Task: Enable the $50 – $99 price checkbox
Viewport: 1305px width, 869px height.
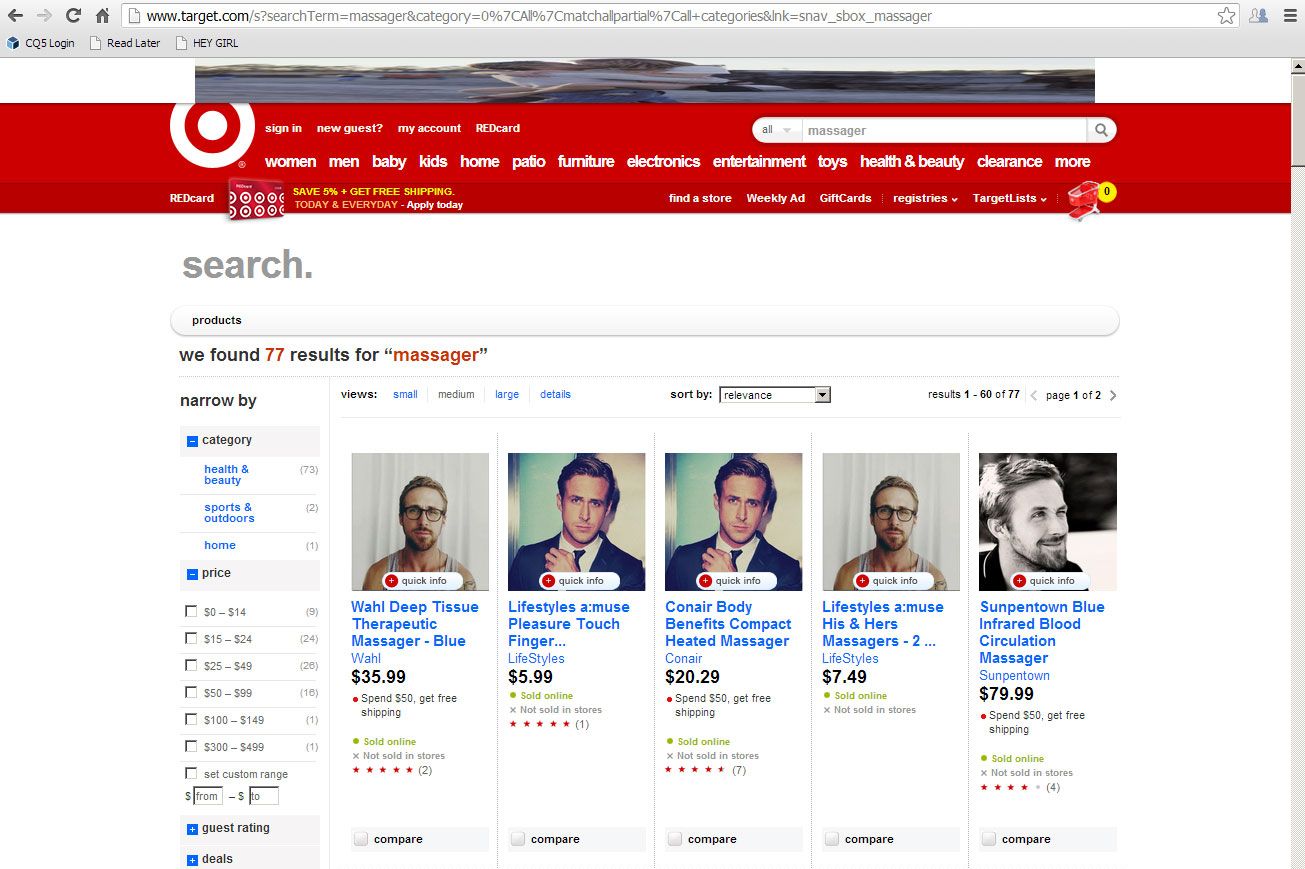Action: (x=191, y=692)
